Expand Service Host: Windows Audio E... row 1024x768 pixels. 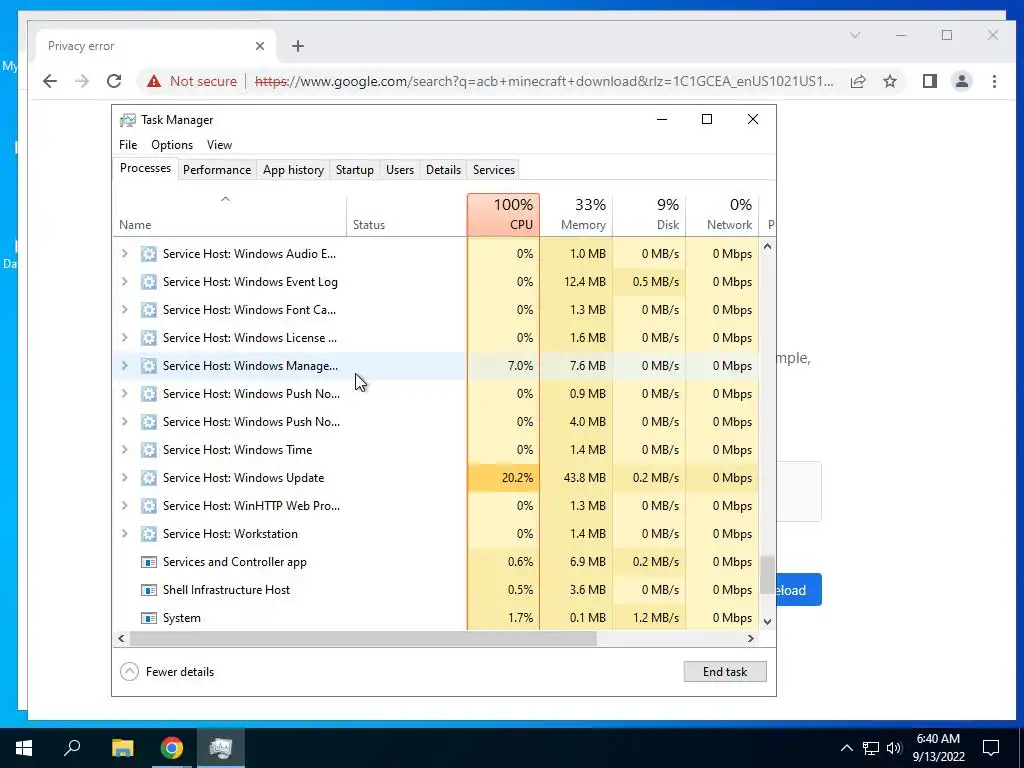125,254
